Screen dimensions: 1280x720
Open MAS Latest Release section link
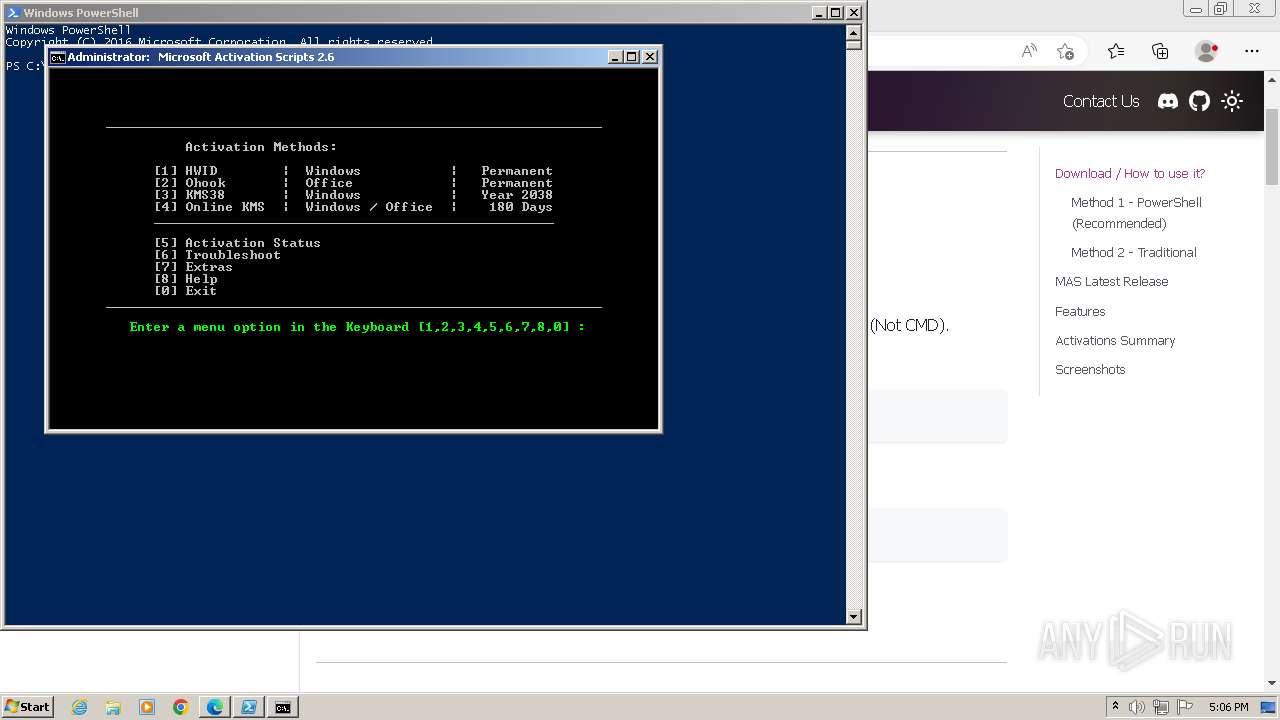[1111, 281]
